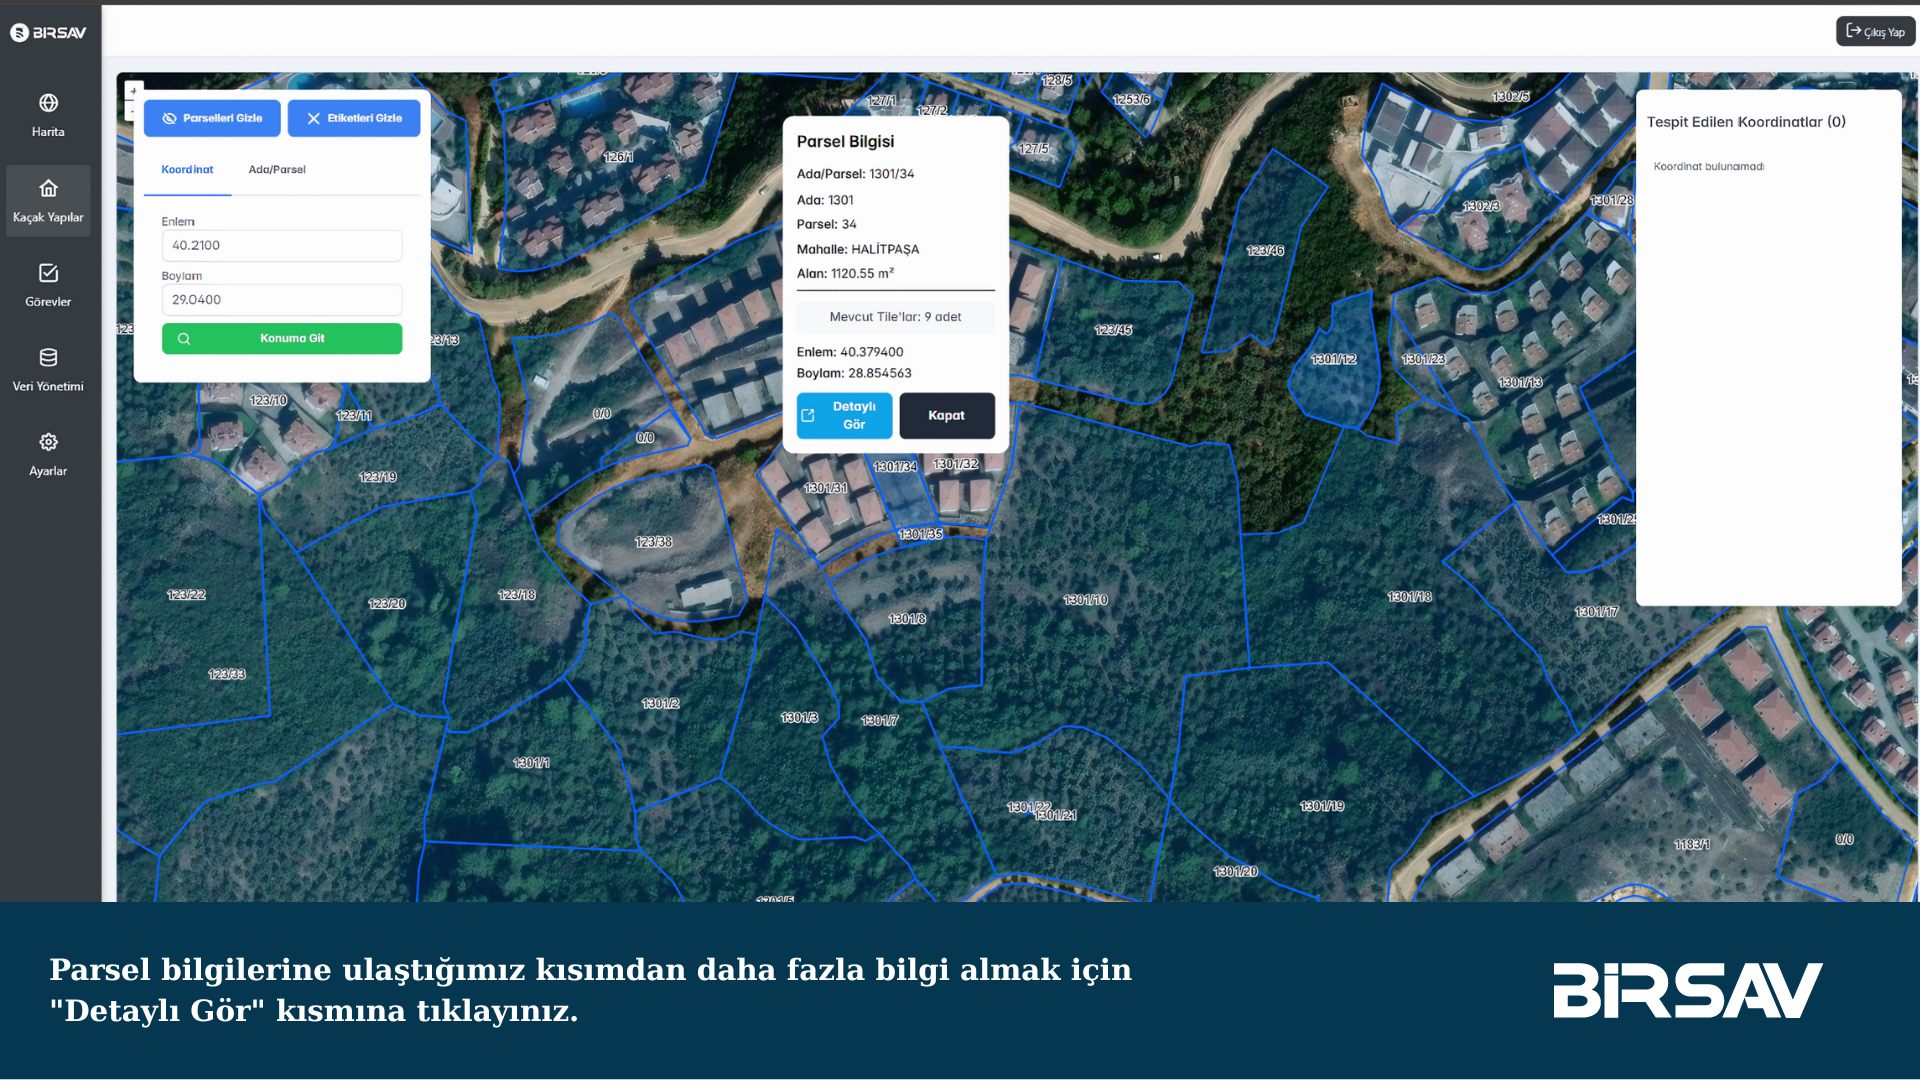Click parcel label 123/20 on map
Viewport: 1920px width, 1080px height.
click(386, 604)
